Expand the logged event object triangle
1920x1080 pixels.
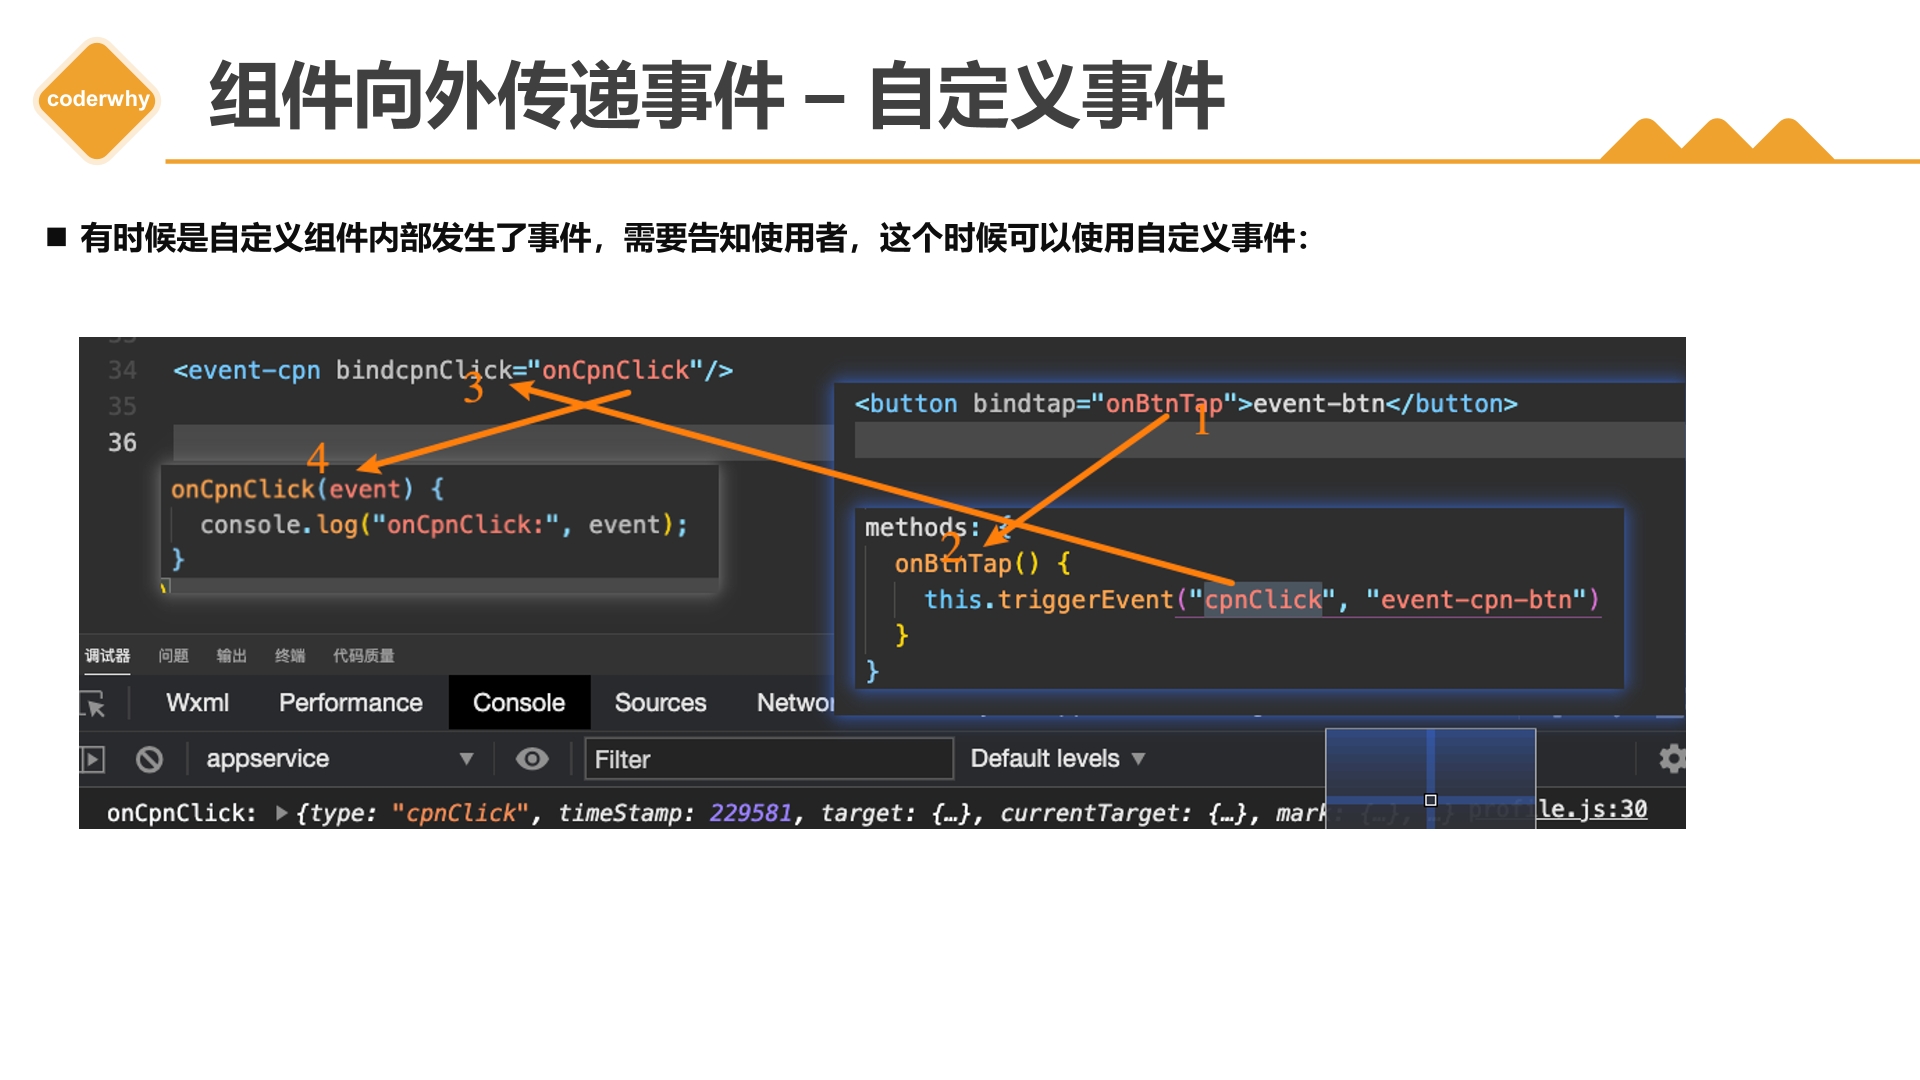tap(282, 813)
